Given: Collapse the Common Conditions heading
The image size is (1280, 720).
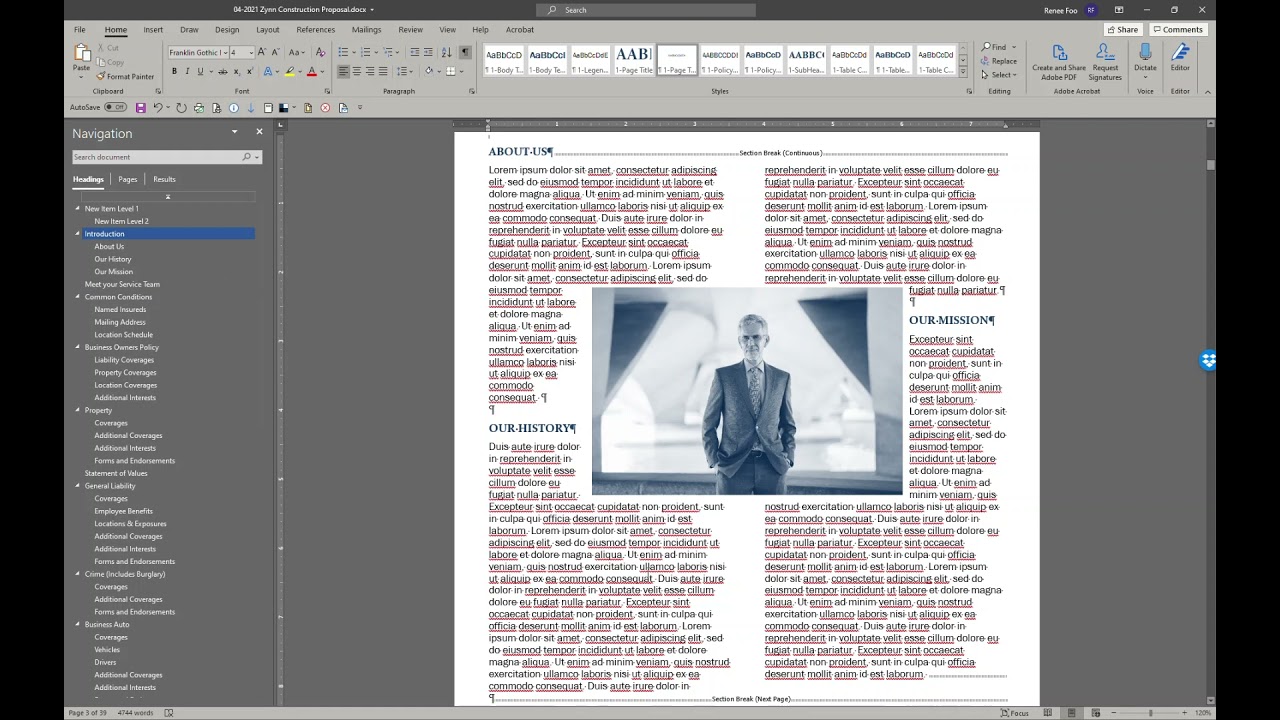Looking at the screenshot, I should [78, 297].
